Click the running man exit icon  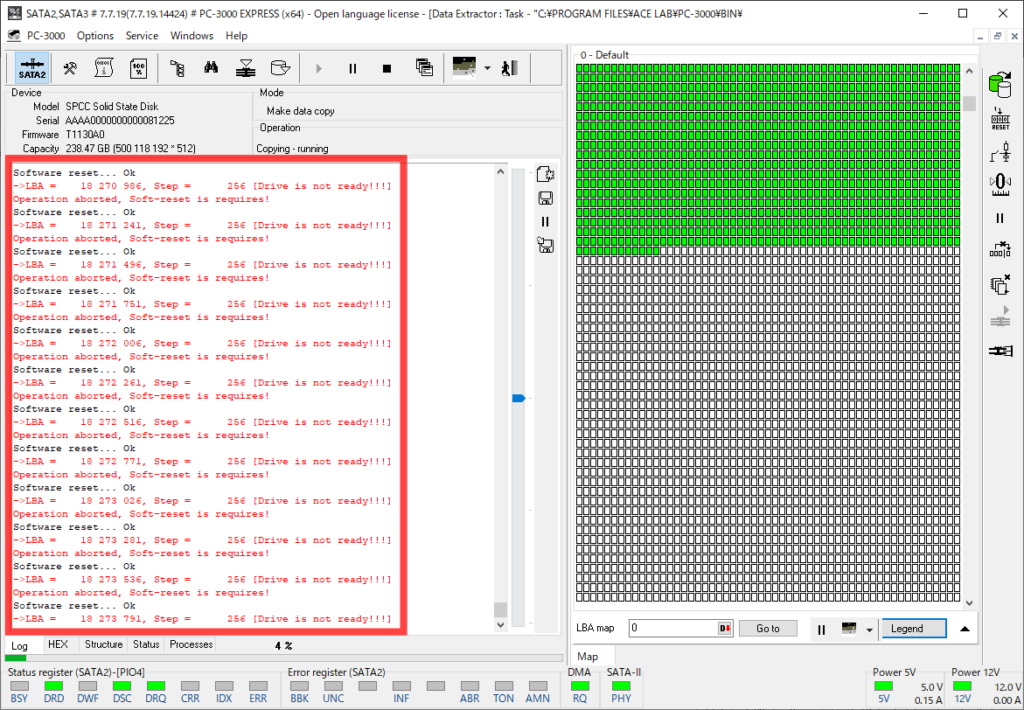click(x=509, y=68)
